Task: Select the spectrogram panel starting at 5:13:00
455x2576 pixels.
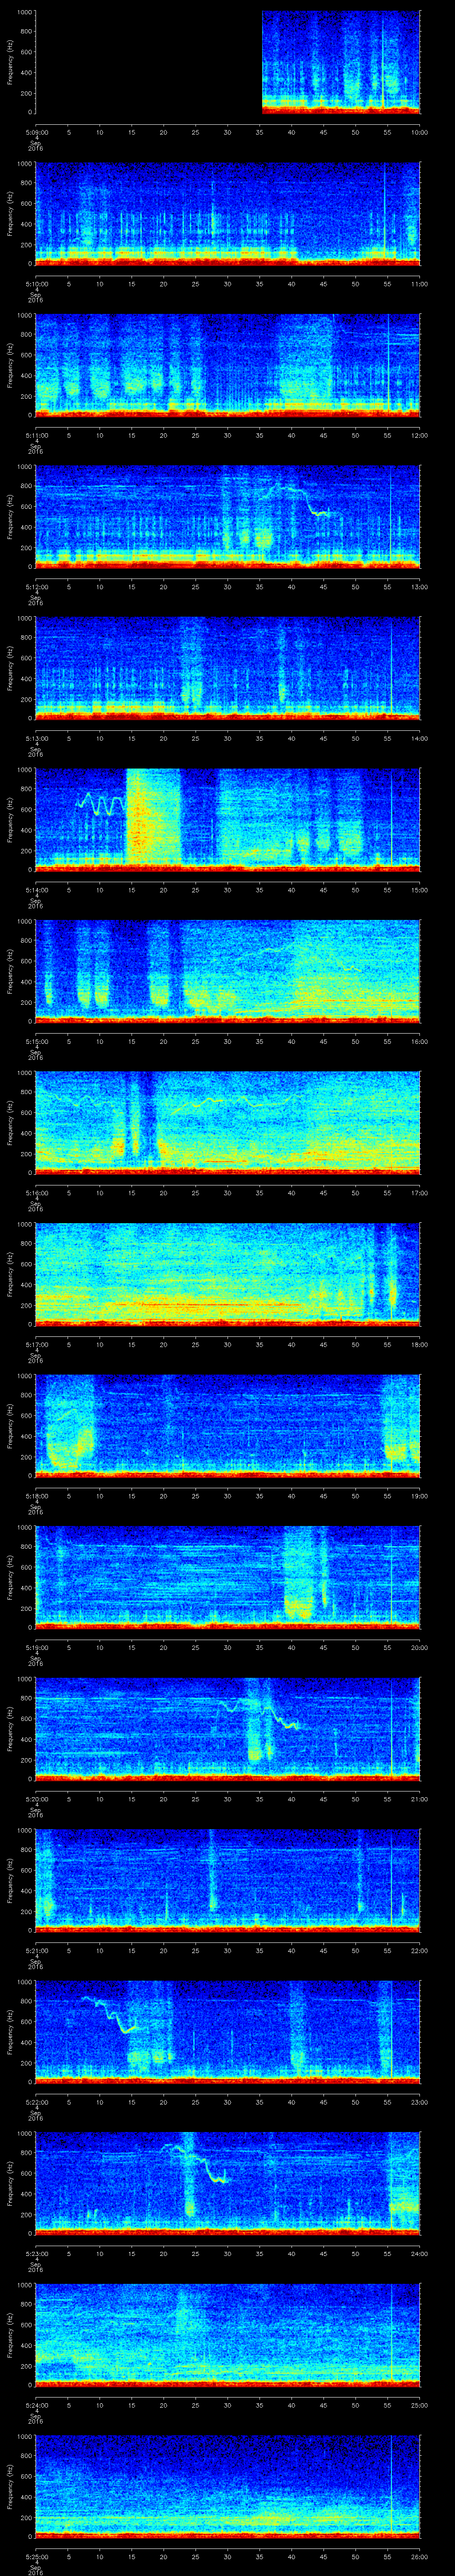Action: coord(228,668)
